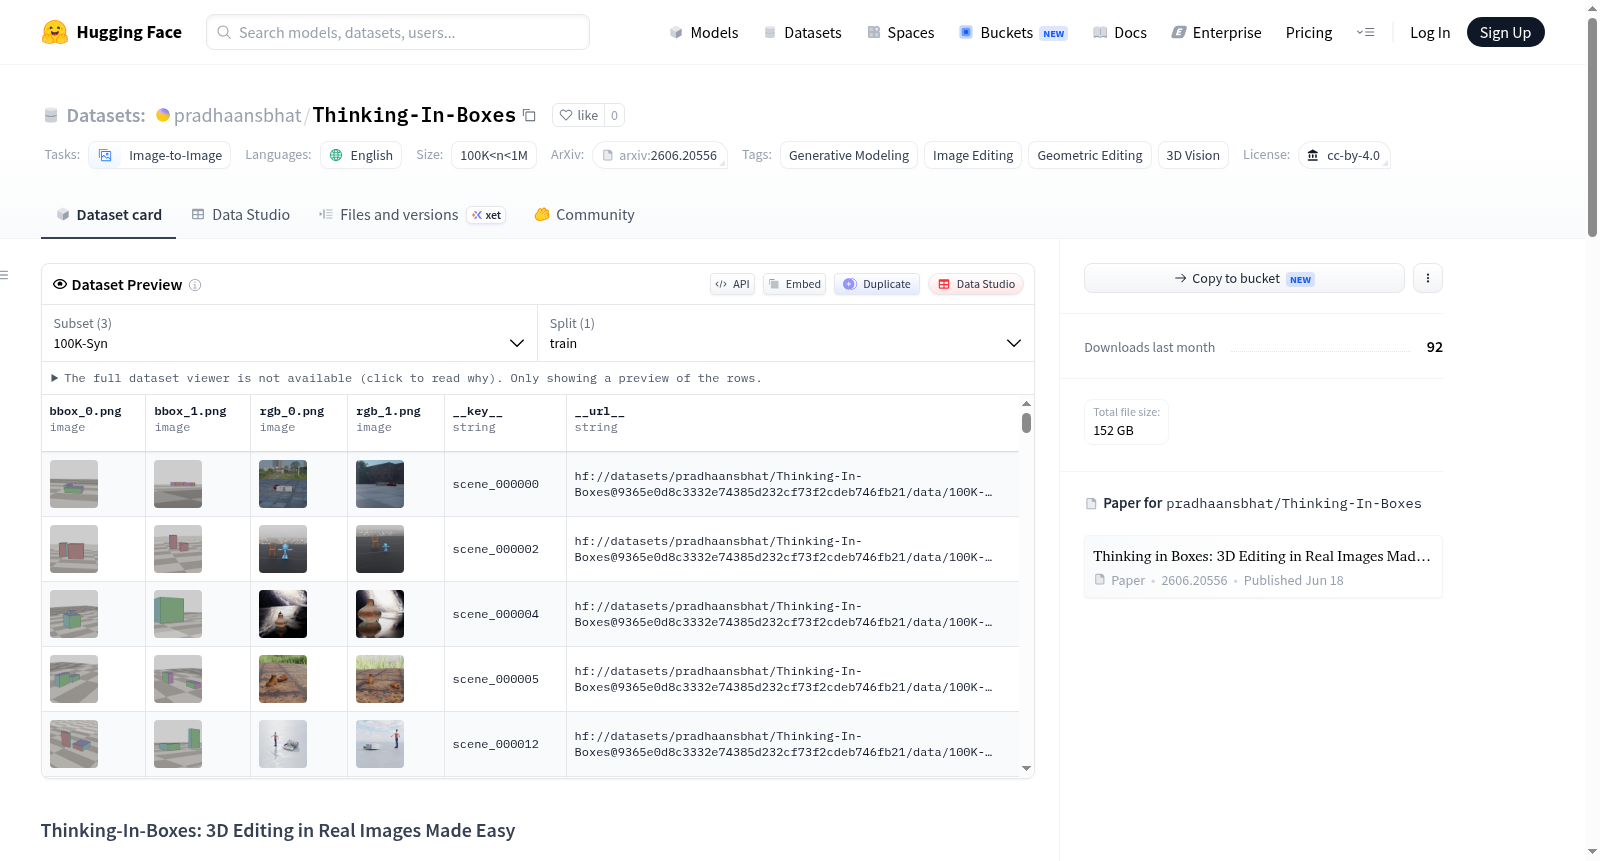Open the more navigation options menu icon

[x=1365, y=32]
